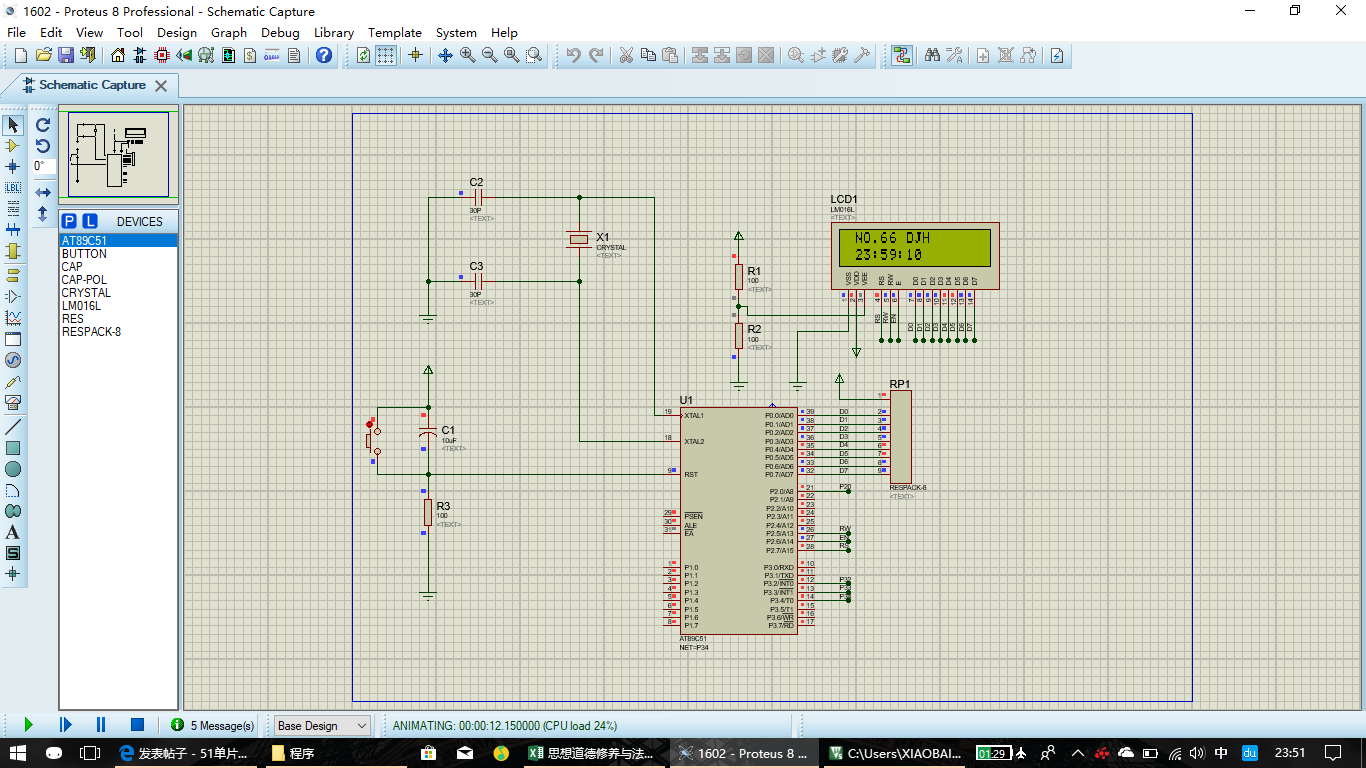
Task: Select the Selection Mode arrow tool
Action: 13,125
